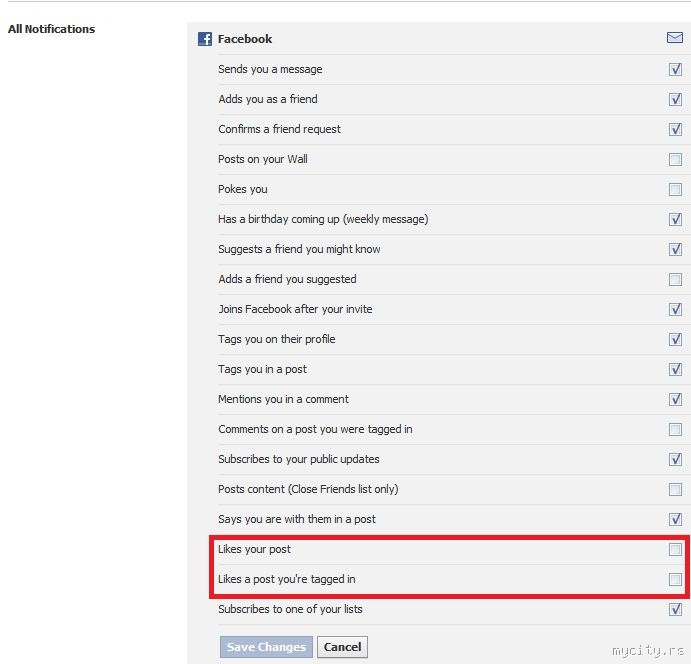The image size is (691, 664).
Task: Enable 'Adds a friend you suggested' checkbox
Action: [675, 279]
